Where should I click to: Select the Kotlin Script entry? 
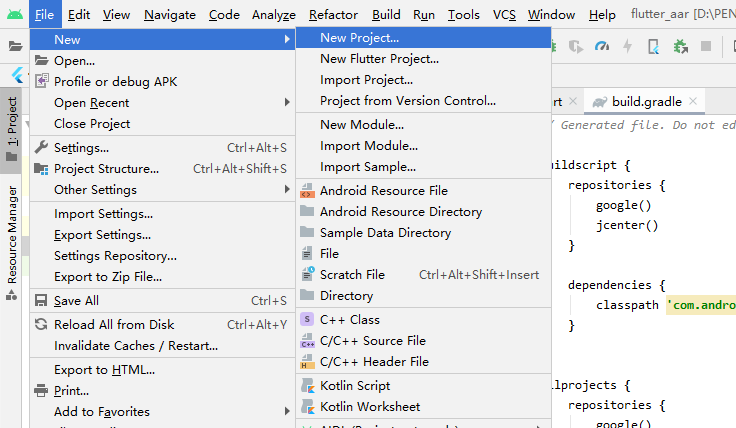355,386
